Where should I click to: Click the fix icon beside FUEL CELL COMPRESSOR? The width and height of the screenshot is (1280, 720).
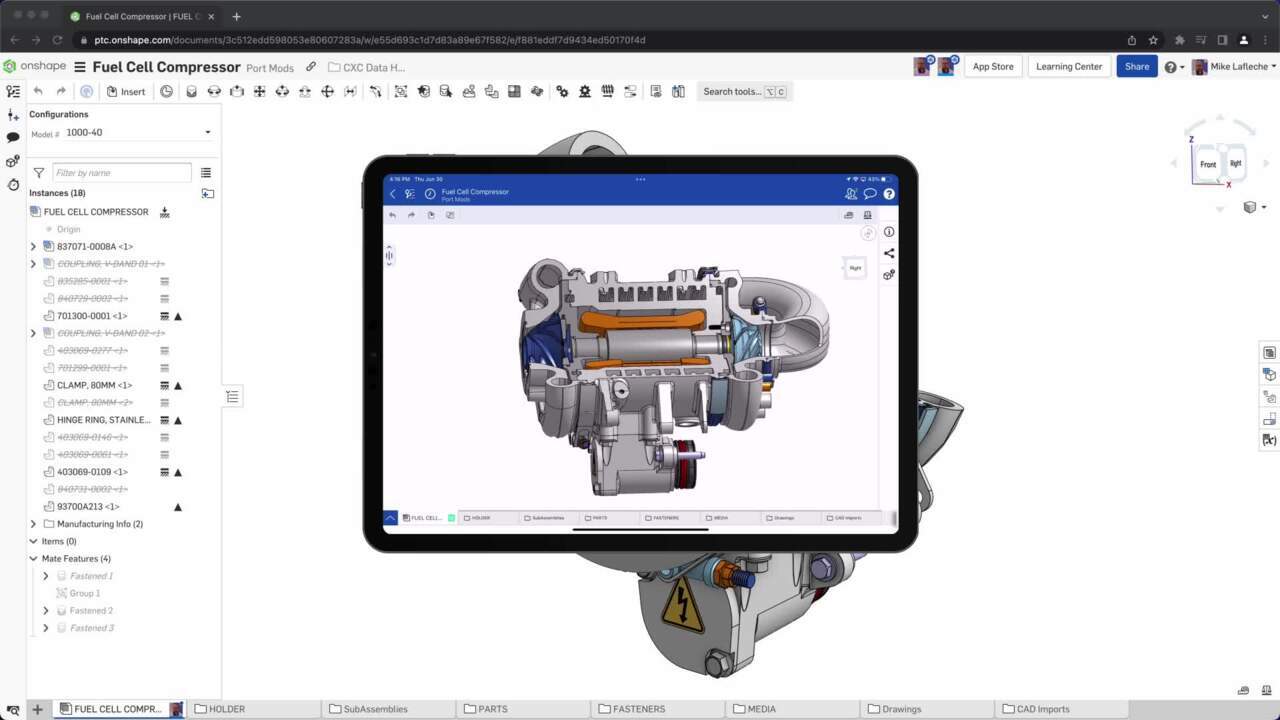[165, 212]
